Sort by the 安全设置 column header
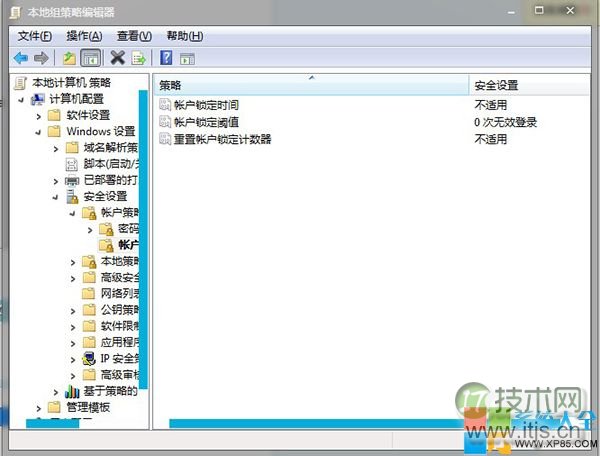600x456 pixels. coord(529,85)
